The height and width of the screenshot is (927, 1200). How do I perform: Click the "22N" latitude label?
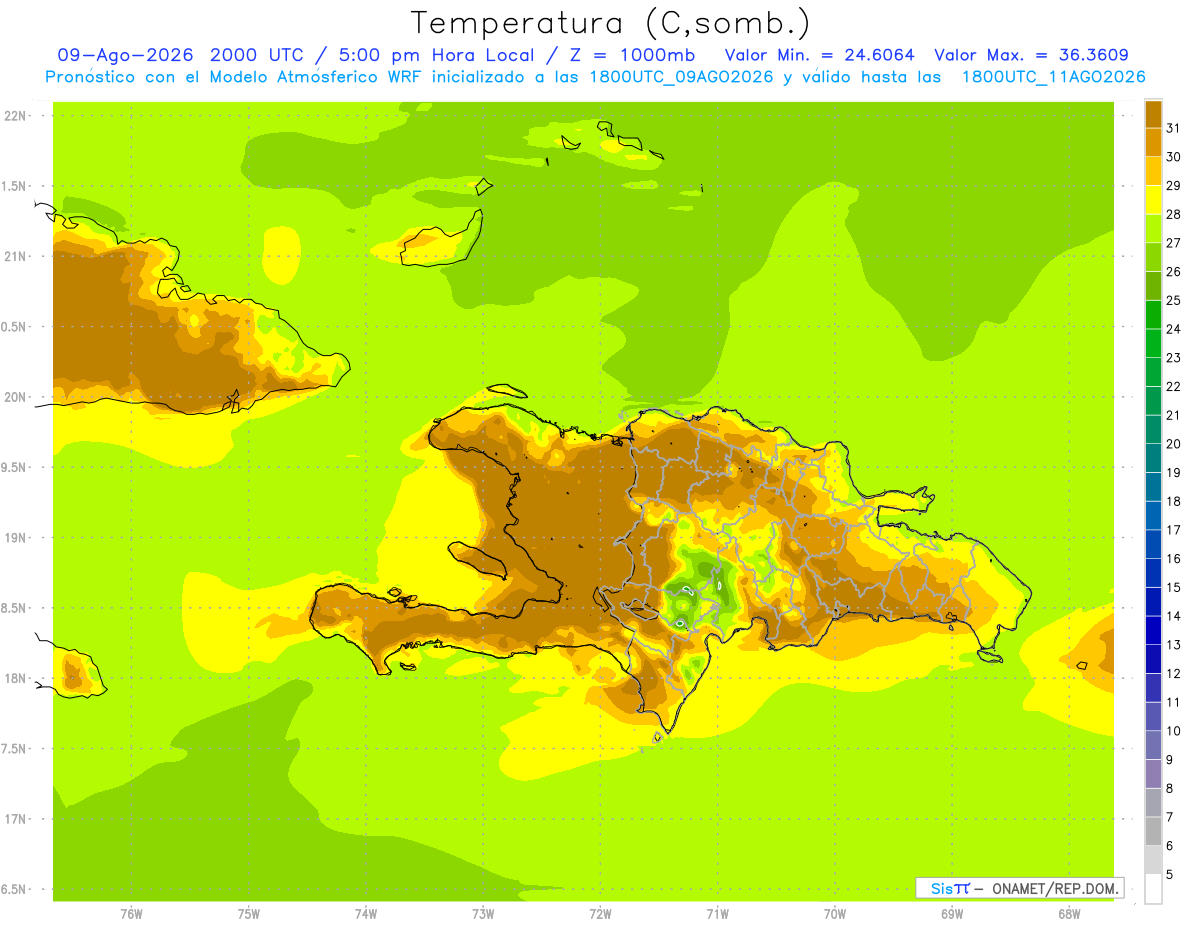(14, 115)
